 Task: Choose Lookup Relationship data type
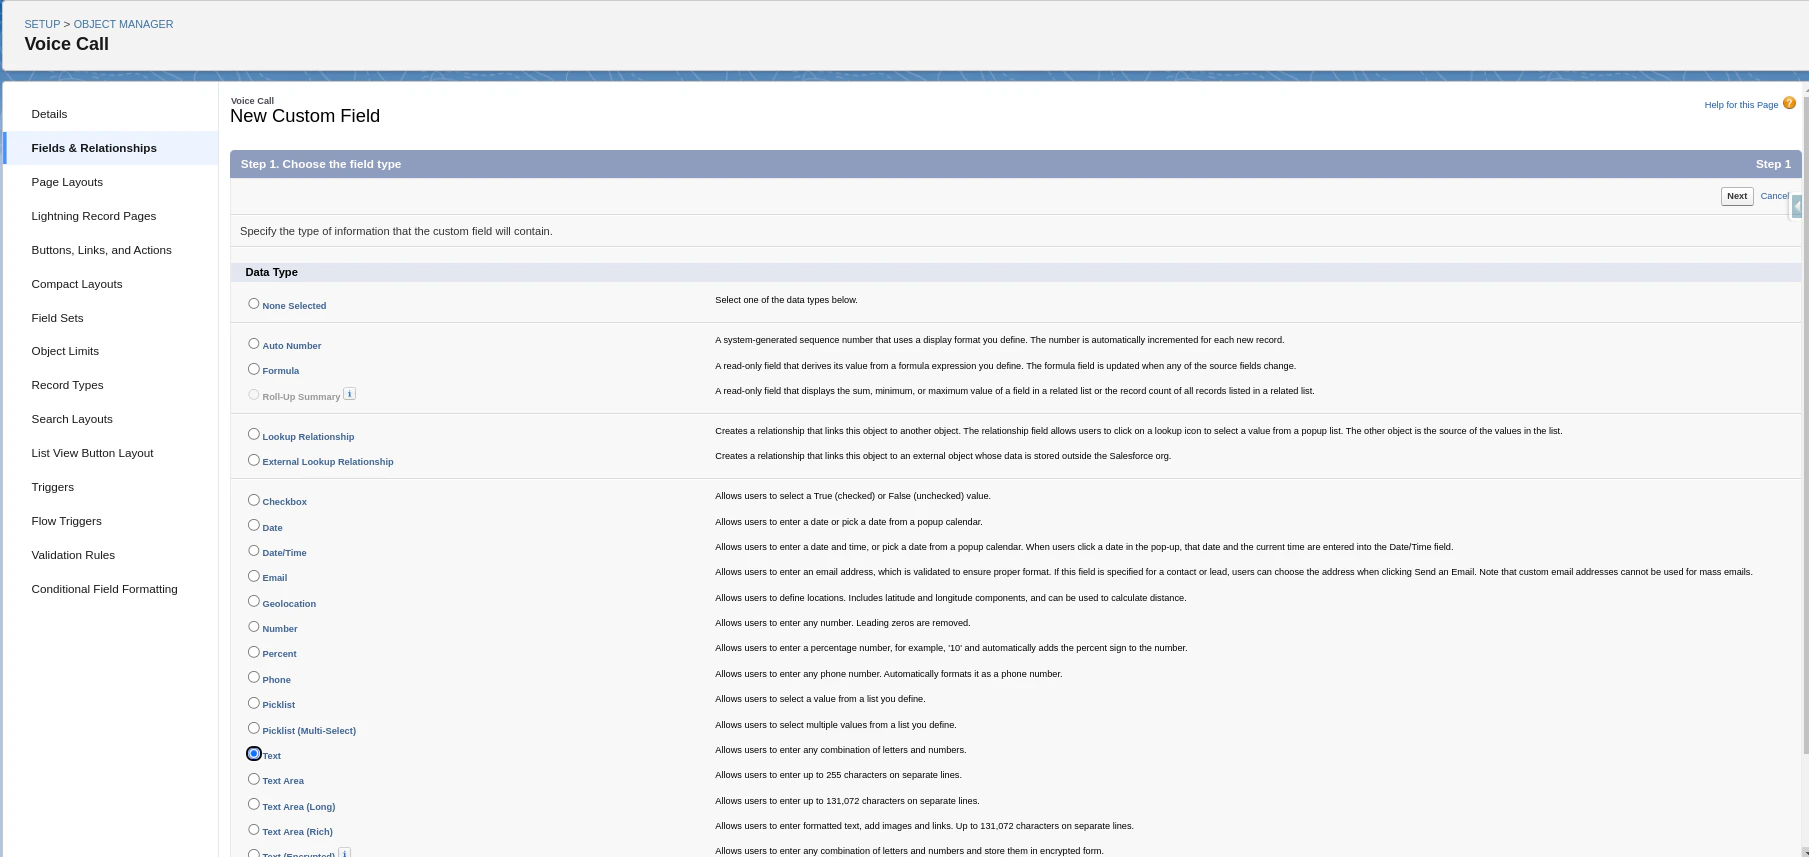click(x=254, y=435)
